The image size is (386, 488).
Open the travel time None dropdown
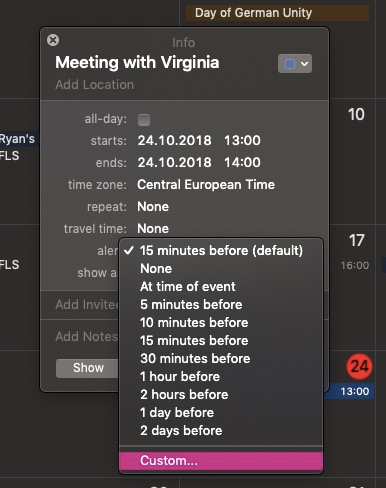(x=153, y=229)
